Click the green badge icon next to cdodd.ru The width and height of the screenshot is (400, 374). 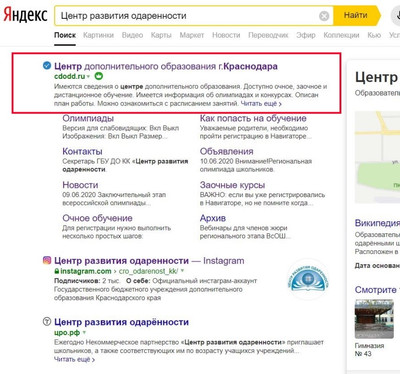point(98,76)
